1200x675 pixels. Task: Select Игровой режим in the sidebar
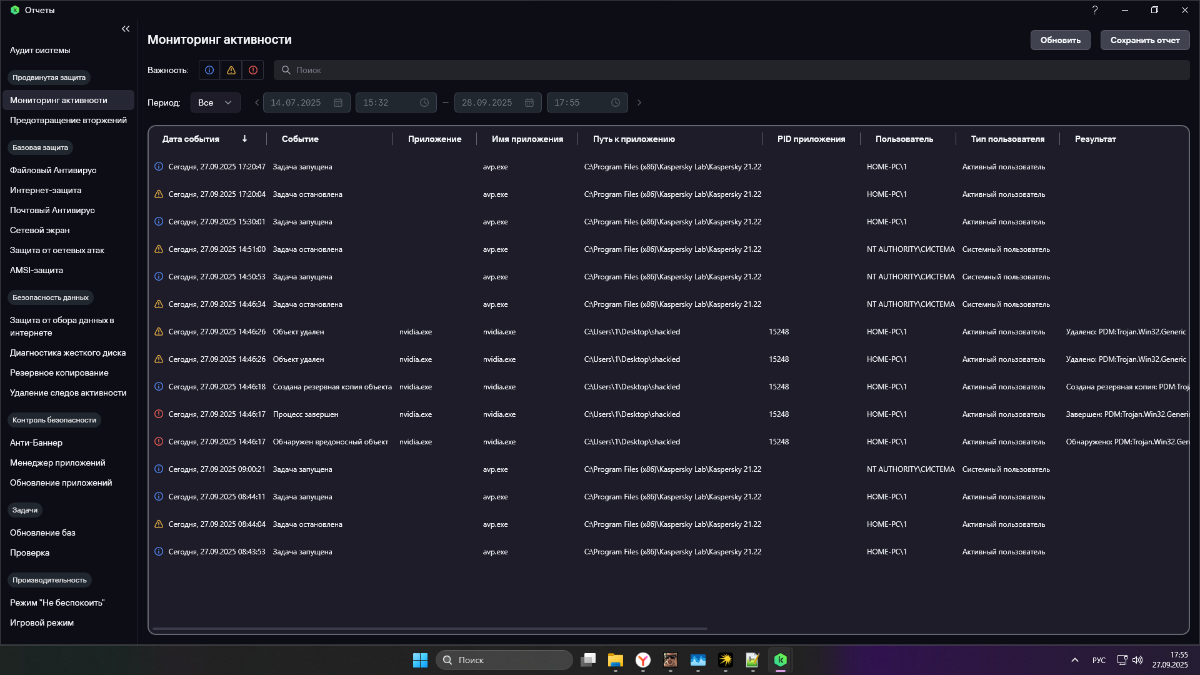[42, 622]
